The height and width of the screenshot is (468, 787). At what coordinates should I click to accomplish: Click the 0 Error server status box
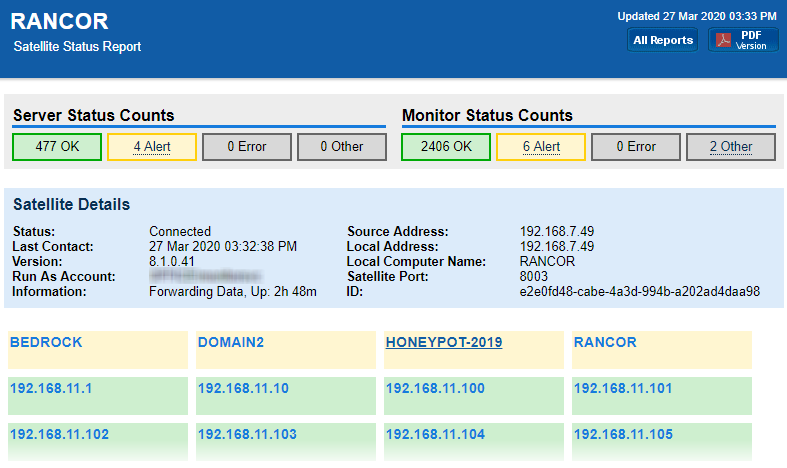[x=246, y=147]
